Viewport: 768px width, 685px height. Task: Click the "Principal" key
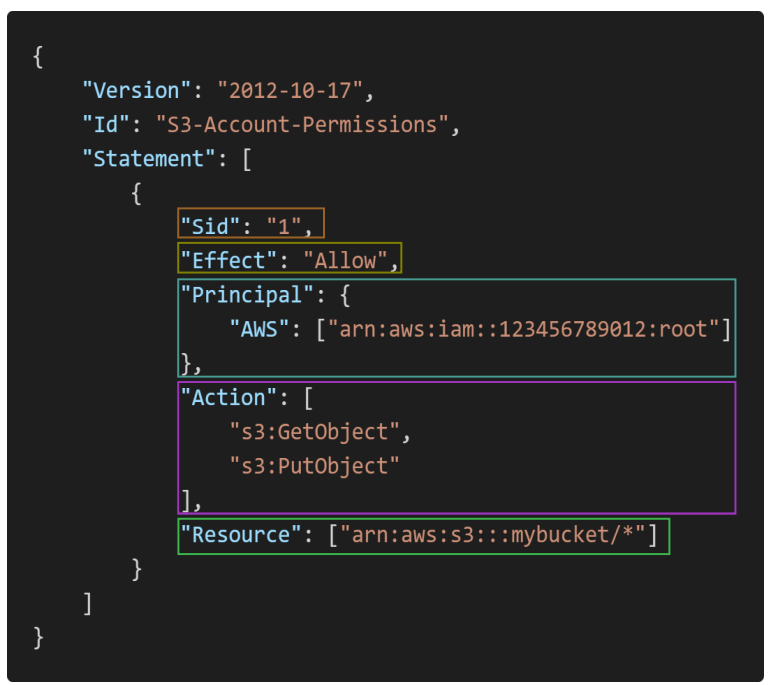(x=247, y=295)
